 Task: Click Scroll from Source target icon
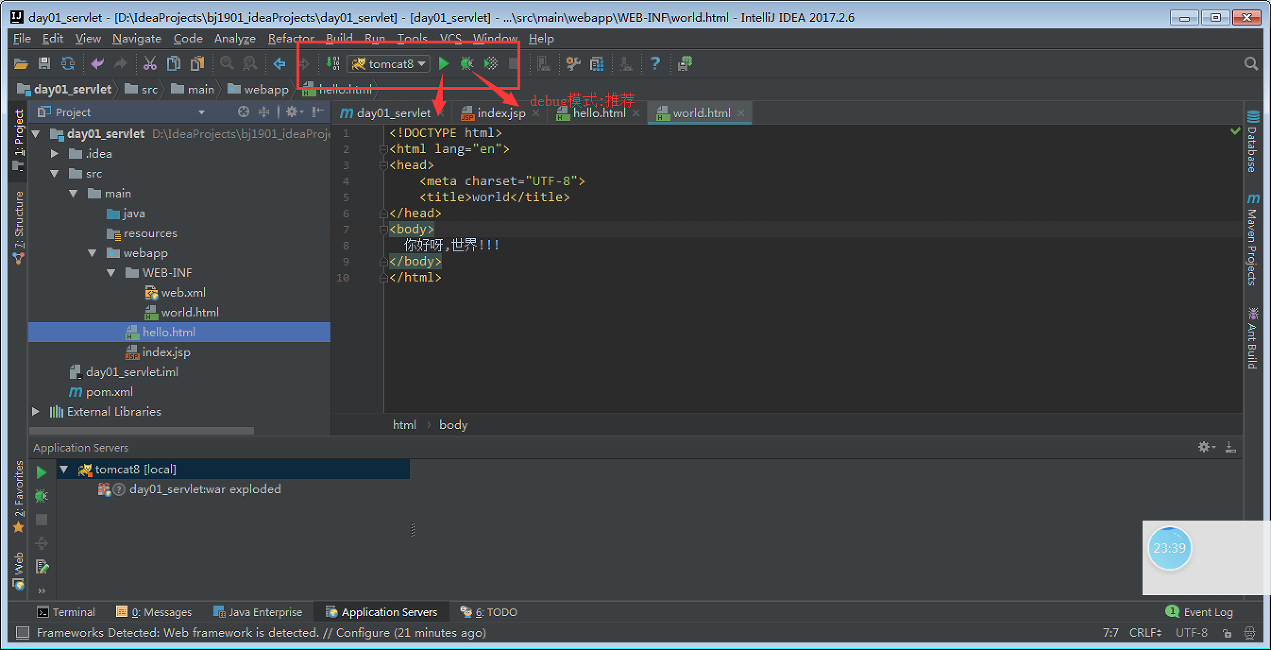[x=244, y=112]
